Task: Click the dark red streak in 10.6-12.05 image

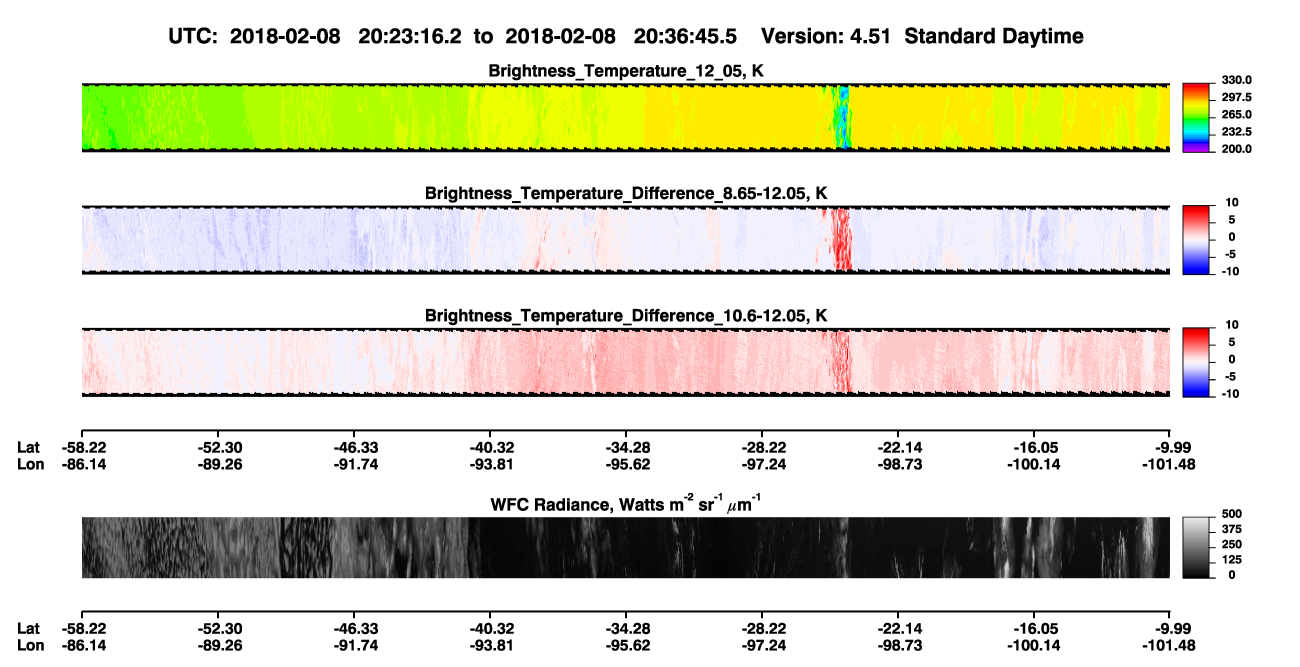Action: pyautogui.click(x=840, y=361)
